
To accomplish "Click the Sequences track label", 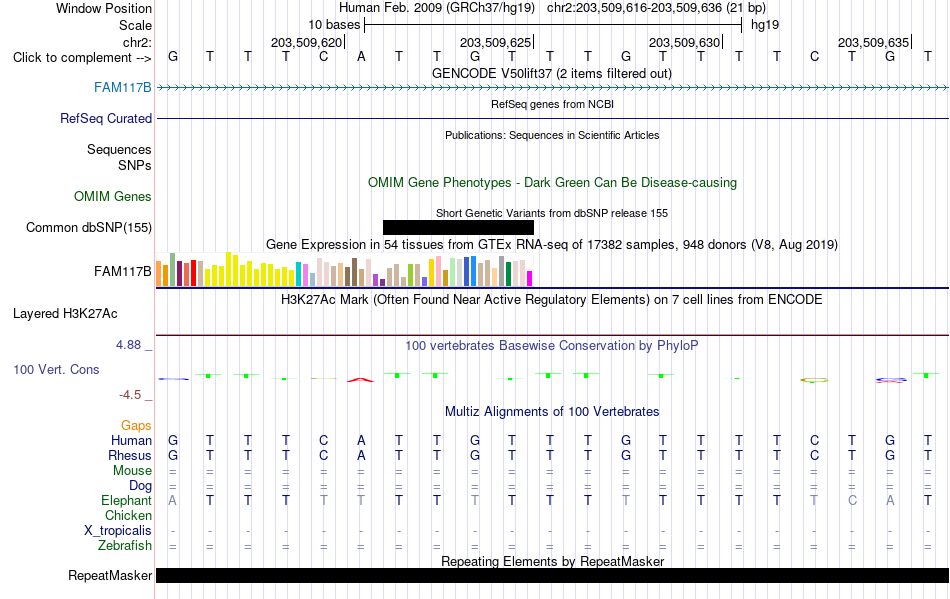I will pos(119,150).
